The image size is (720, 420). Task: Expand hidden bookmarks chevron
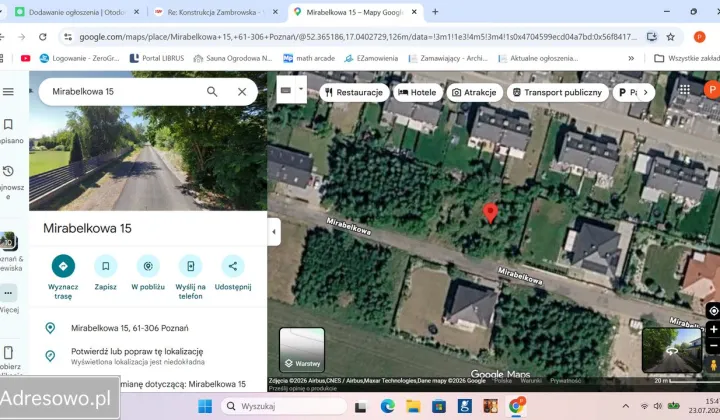pos(631,58)
